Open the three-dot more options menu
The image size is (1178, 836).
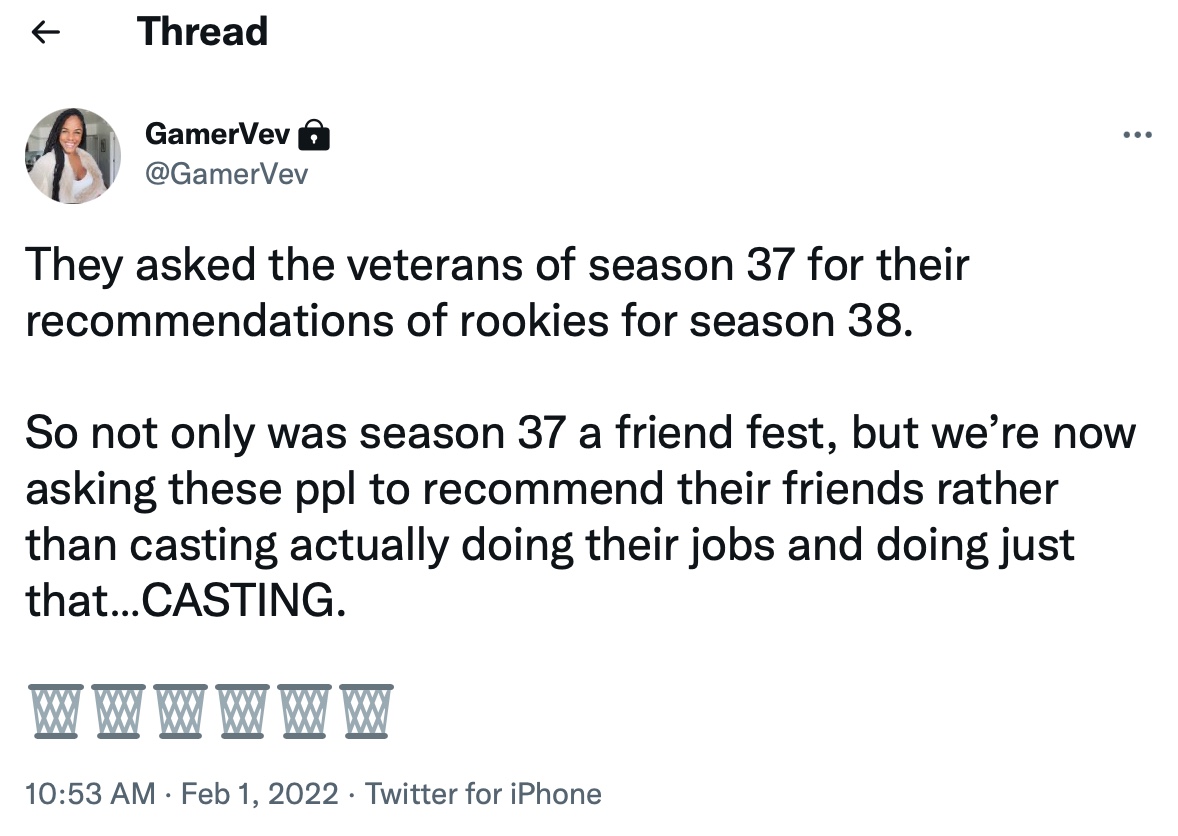1138,134
